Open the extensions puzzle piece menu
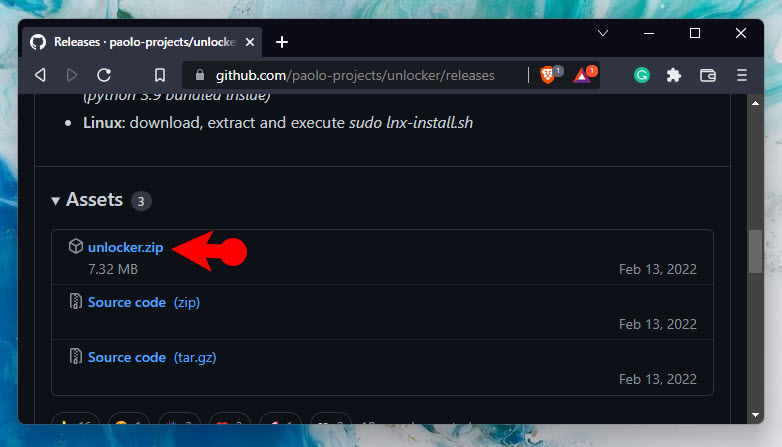This screenshot has height=447, width=782. click(674, 75)
